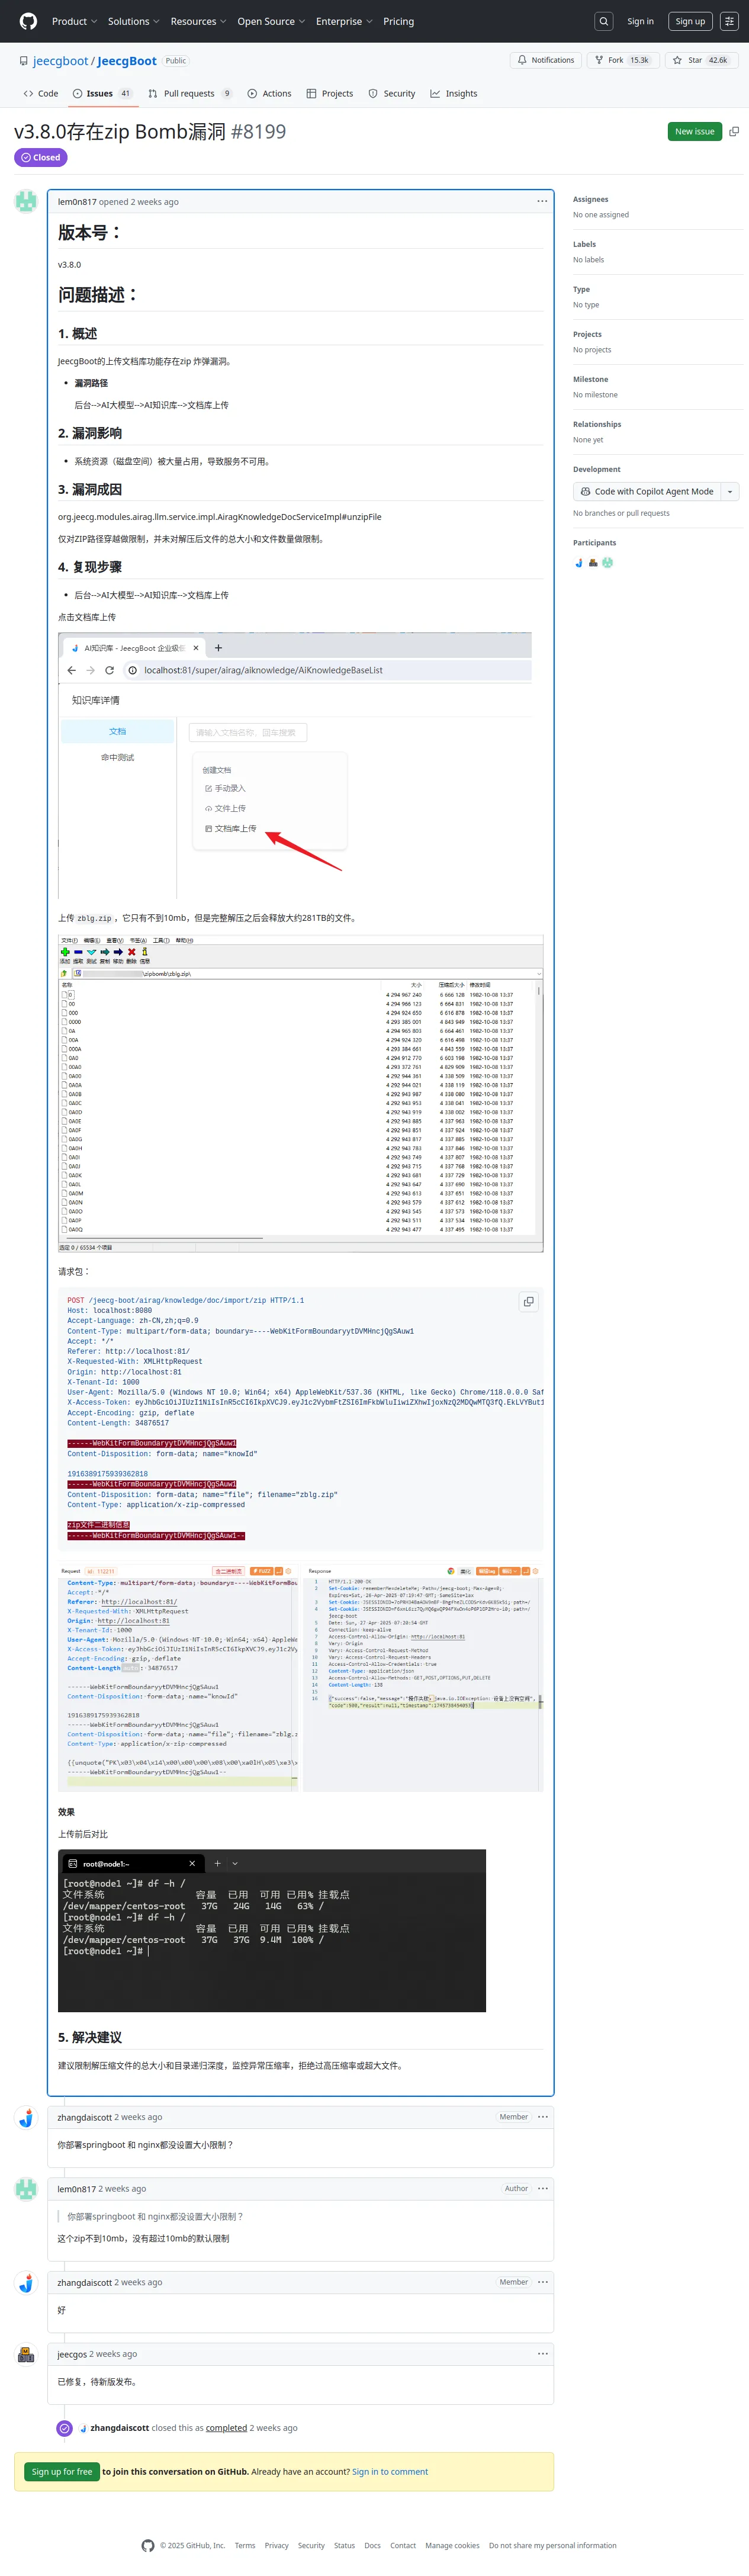
Task: Open the Copilot Agent Mode dropdown arrow
Action: 730,491
